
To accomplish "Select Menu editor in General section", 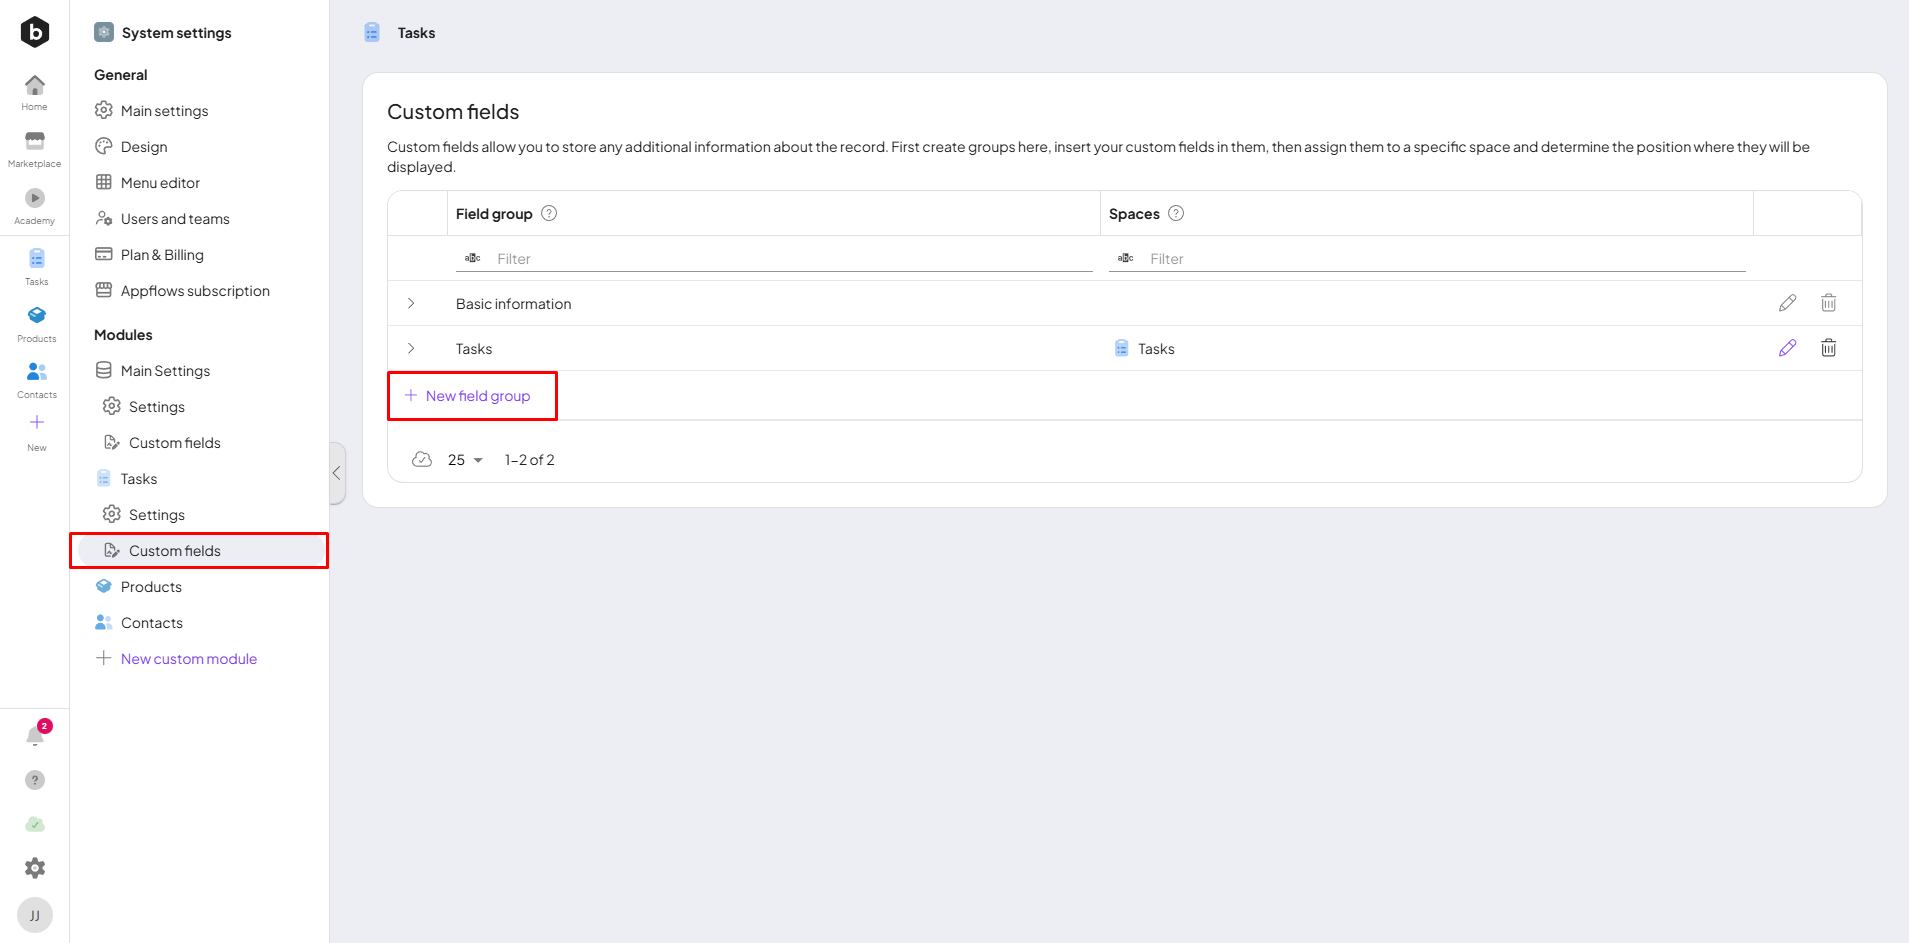I will [x=160, y=183].
